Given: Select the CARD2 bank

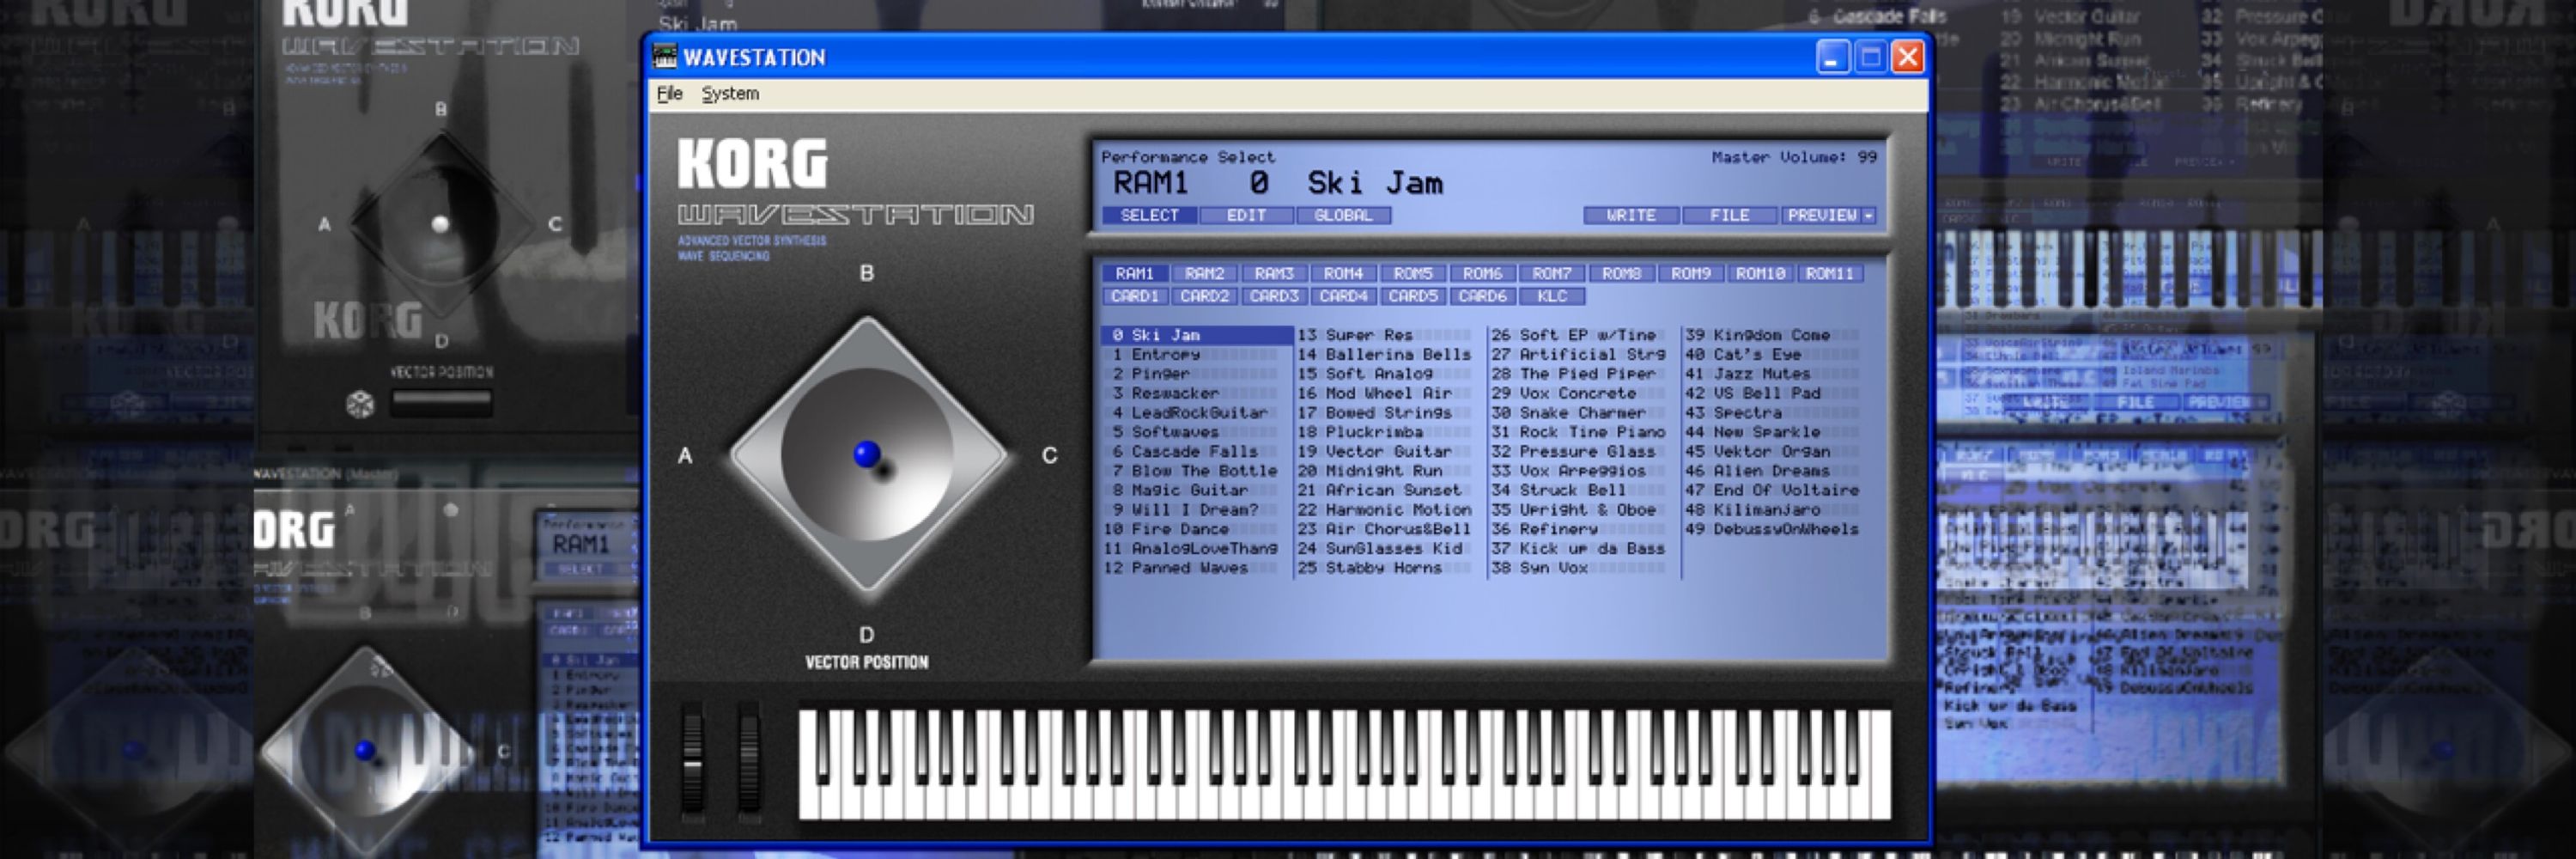Looking at the screenshot, I should click(x=1204, y=296).
